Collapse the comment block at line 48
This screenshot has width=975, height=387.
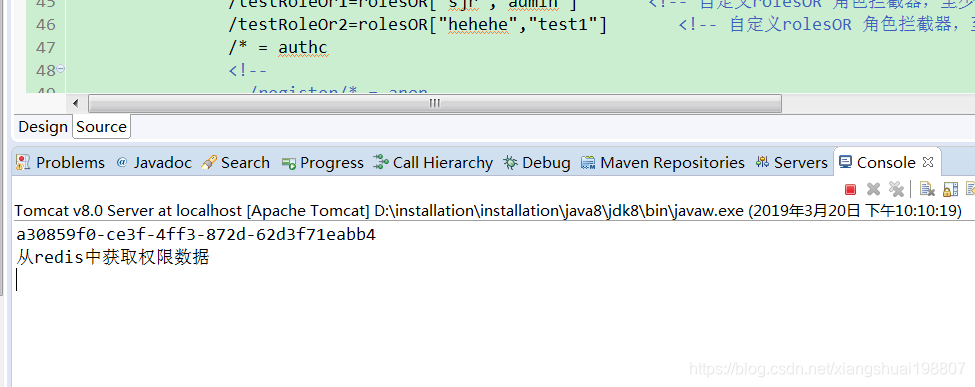(x=60, y=68)
